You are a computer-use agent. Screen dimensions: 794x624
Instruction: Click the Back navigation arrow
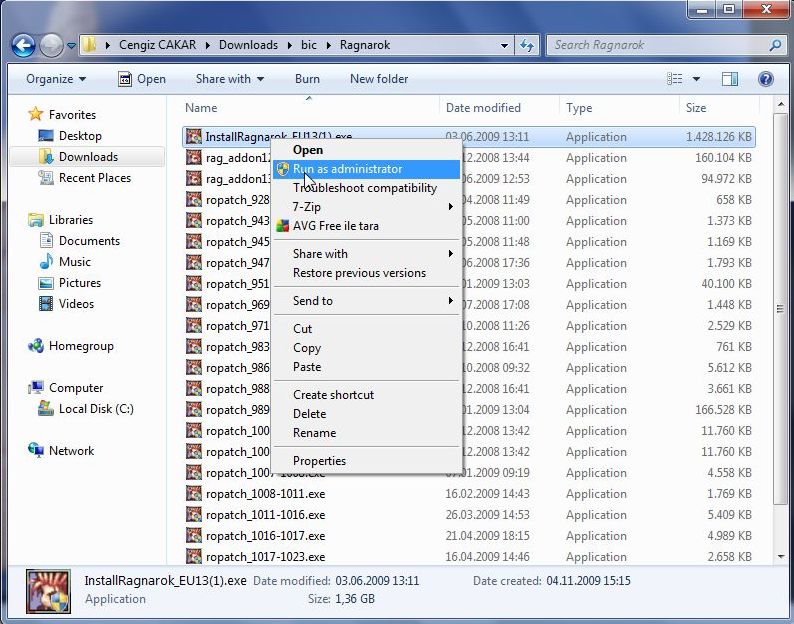[x=23, y=46]
